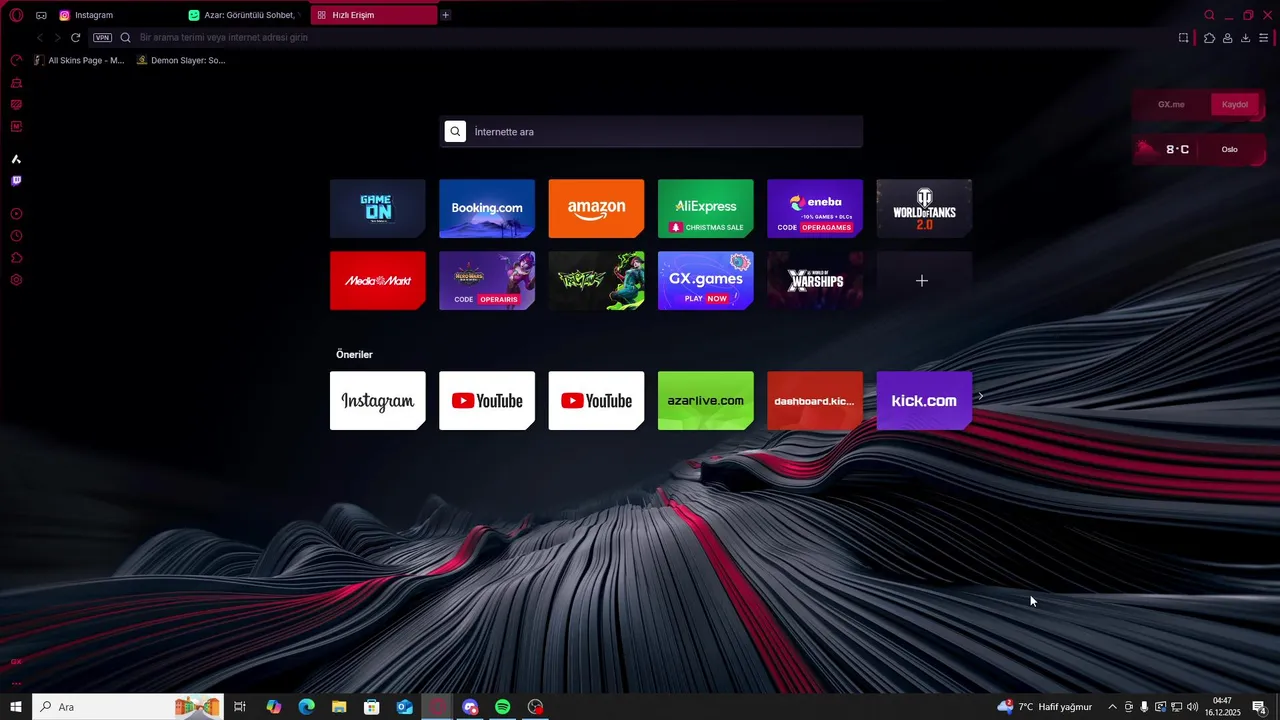Open the sidebar three-dots setup
1280x720 pixels.
pos(16,684)
